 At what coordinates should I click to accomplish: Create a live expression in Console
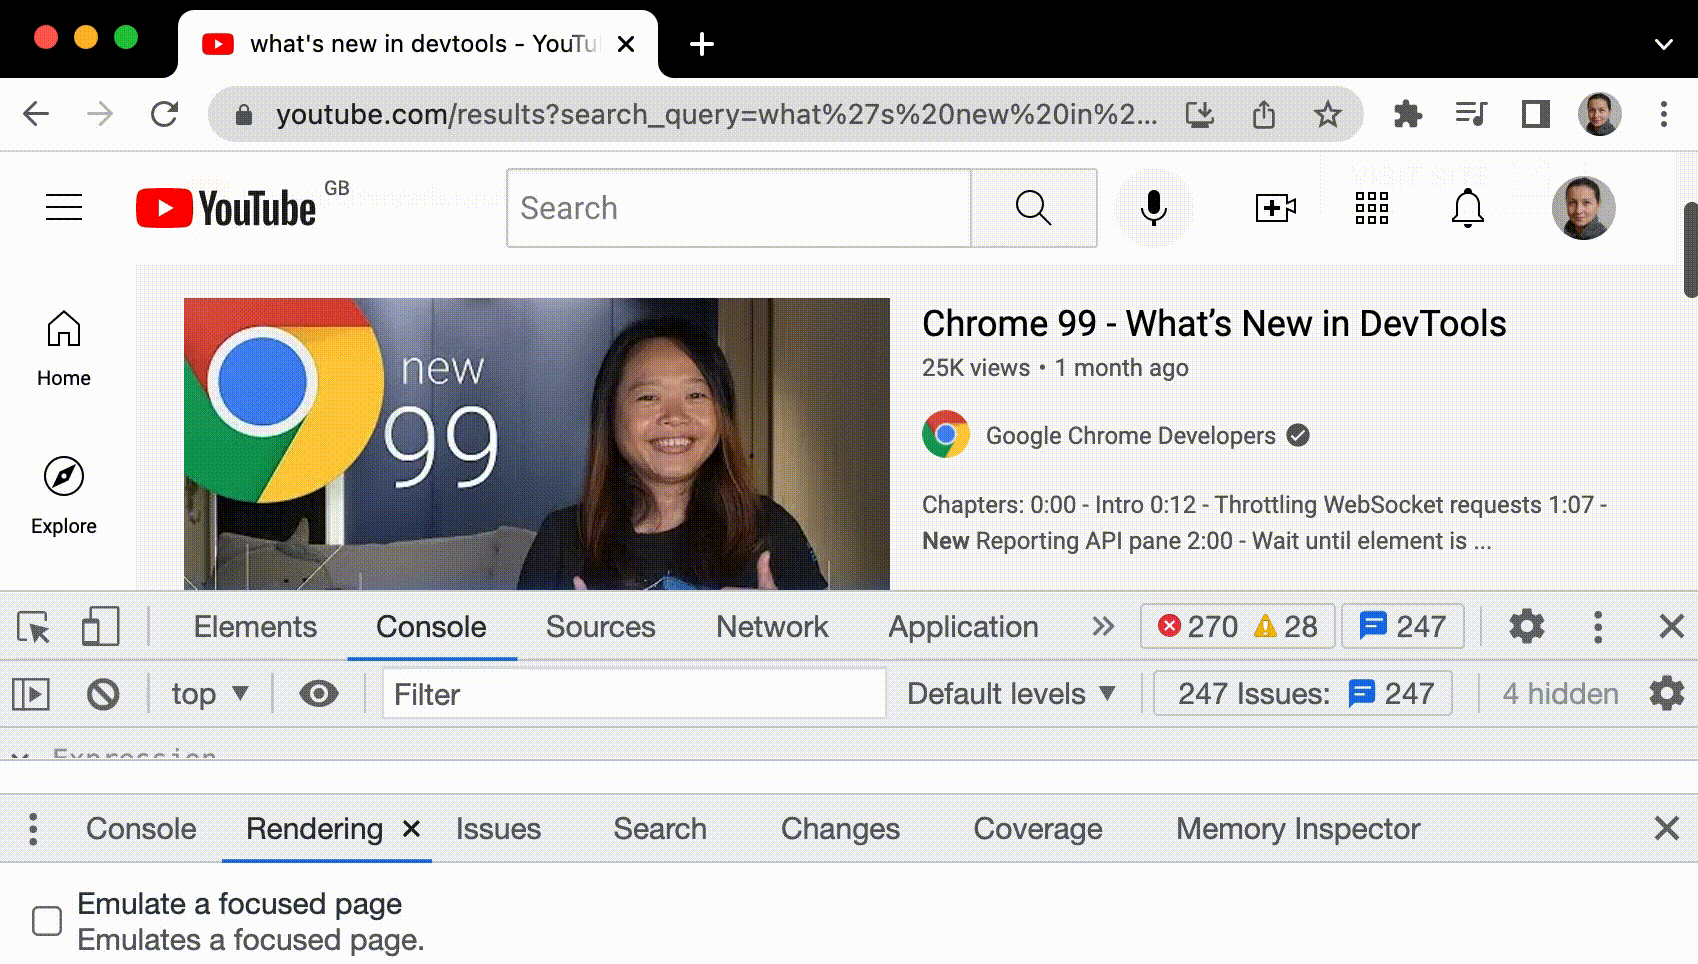point(318,692)
